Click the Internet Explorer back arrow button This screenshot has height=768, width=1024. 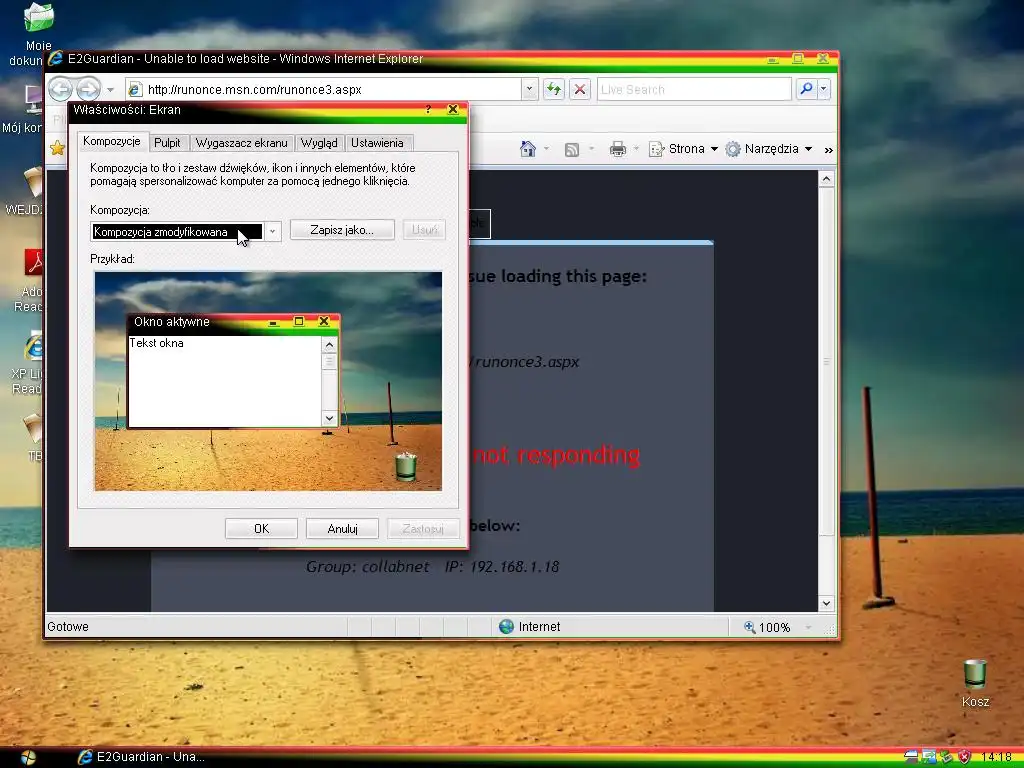(x=61, y=89)
